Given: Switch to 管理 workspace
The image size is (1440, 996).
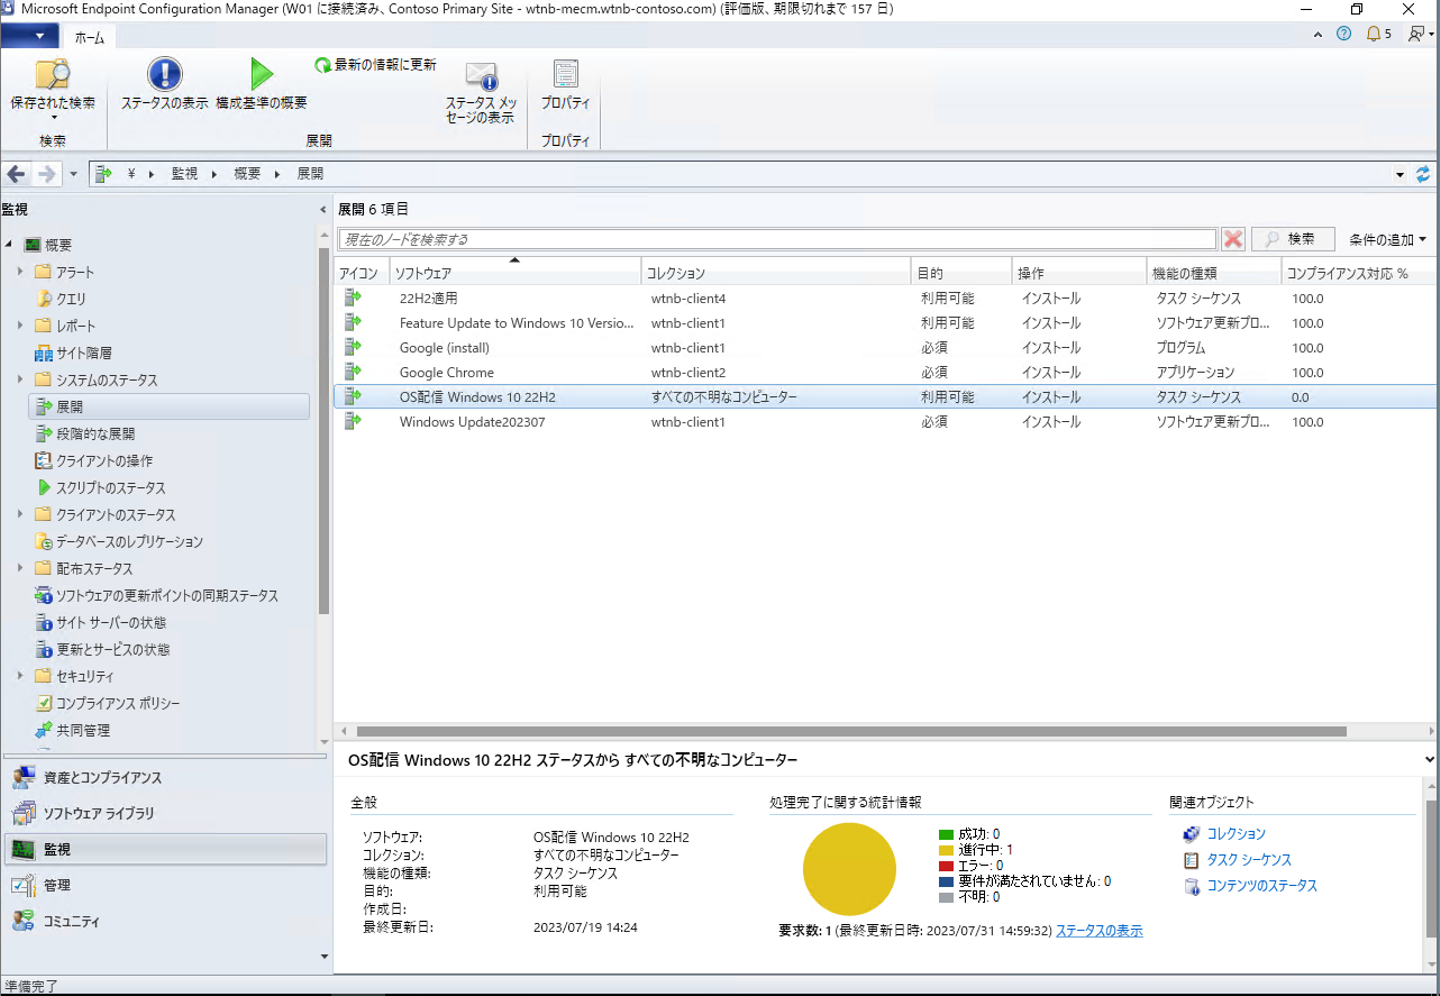Looking at the screenshot, I should (x=165, y=886).
